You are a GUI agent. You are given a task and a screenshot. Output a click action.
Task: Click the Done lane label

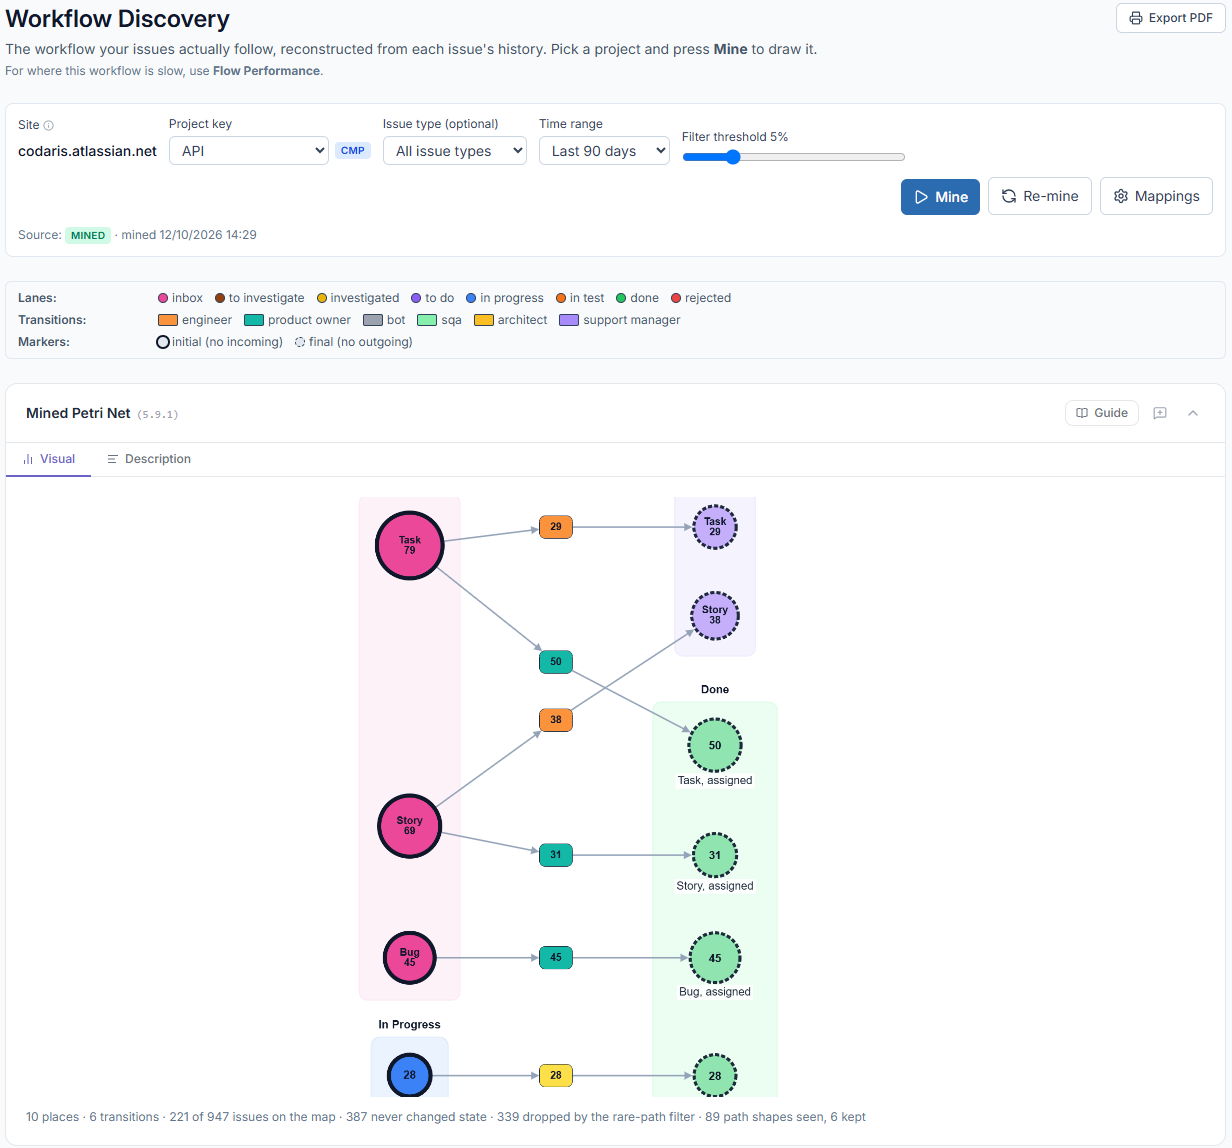click(x=715, y=690)
